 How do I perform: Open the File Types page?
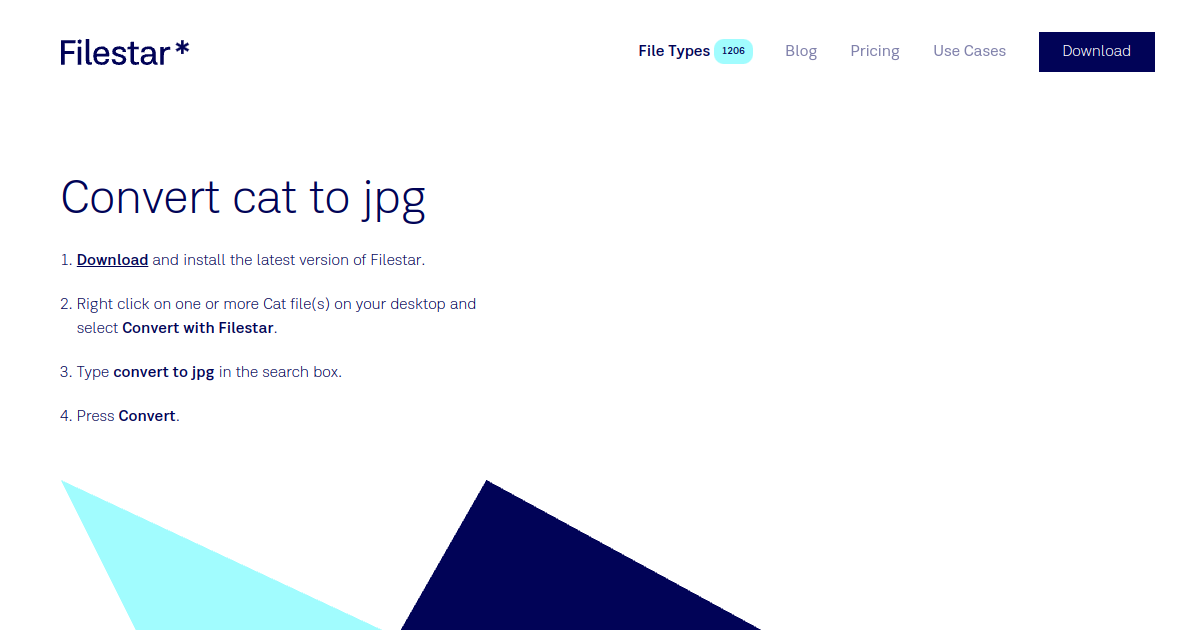pyautogui.click(x=673, y=51)
